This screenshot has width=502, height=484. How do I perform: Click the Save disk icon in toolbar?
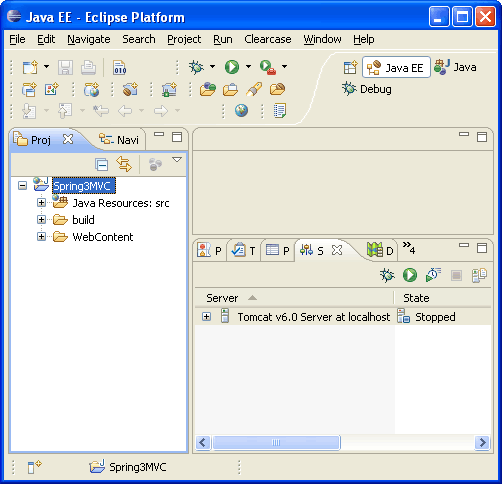tap(65, 67)
